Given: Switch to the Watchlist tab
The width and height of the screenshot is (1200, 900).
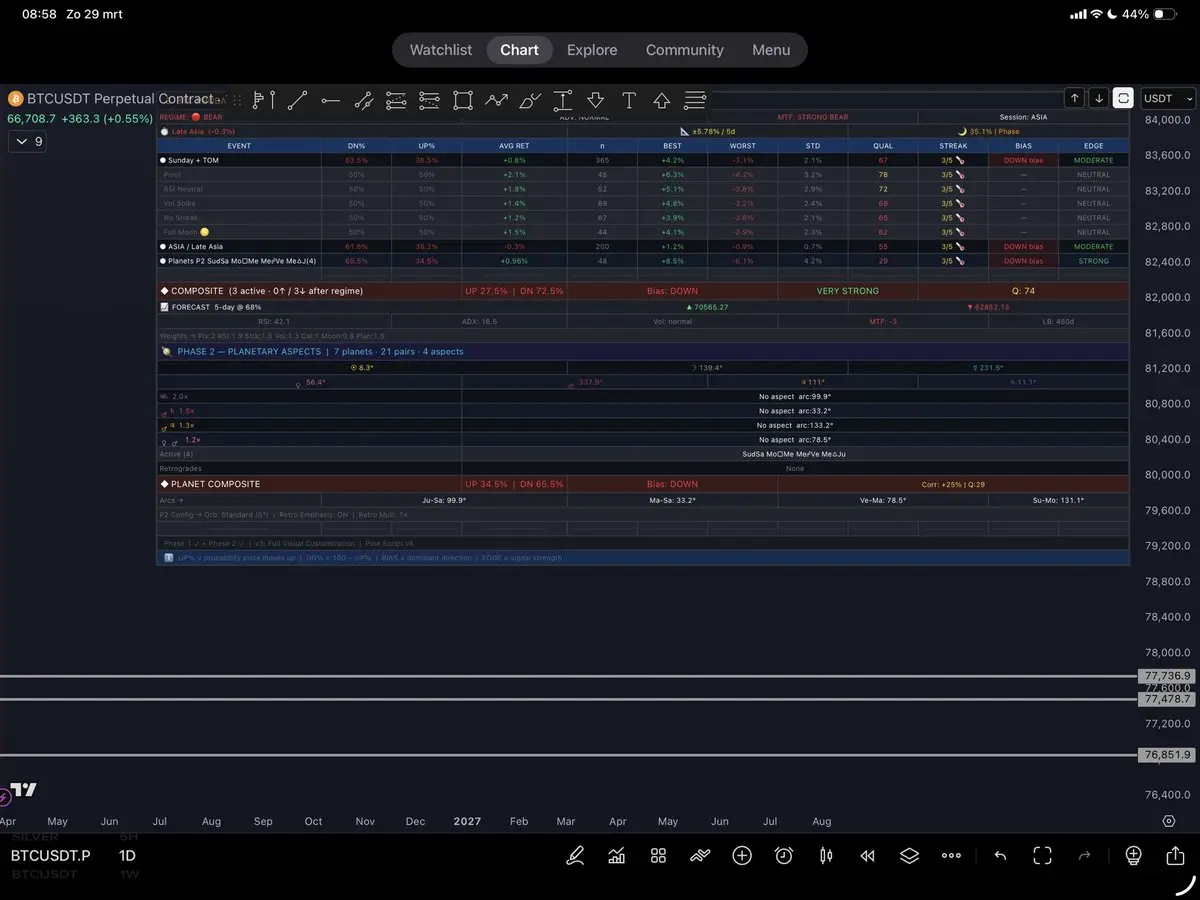Looking at the screenshot, I should (x=441, y=50).
